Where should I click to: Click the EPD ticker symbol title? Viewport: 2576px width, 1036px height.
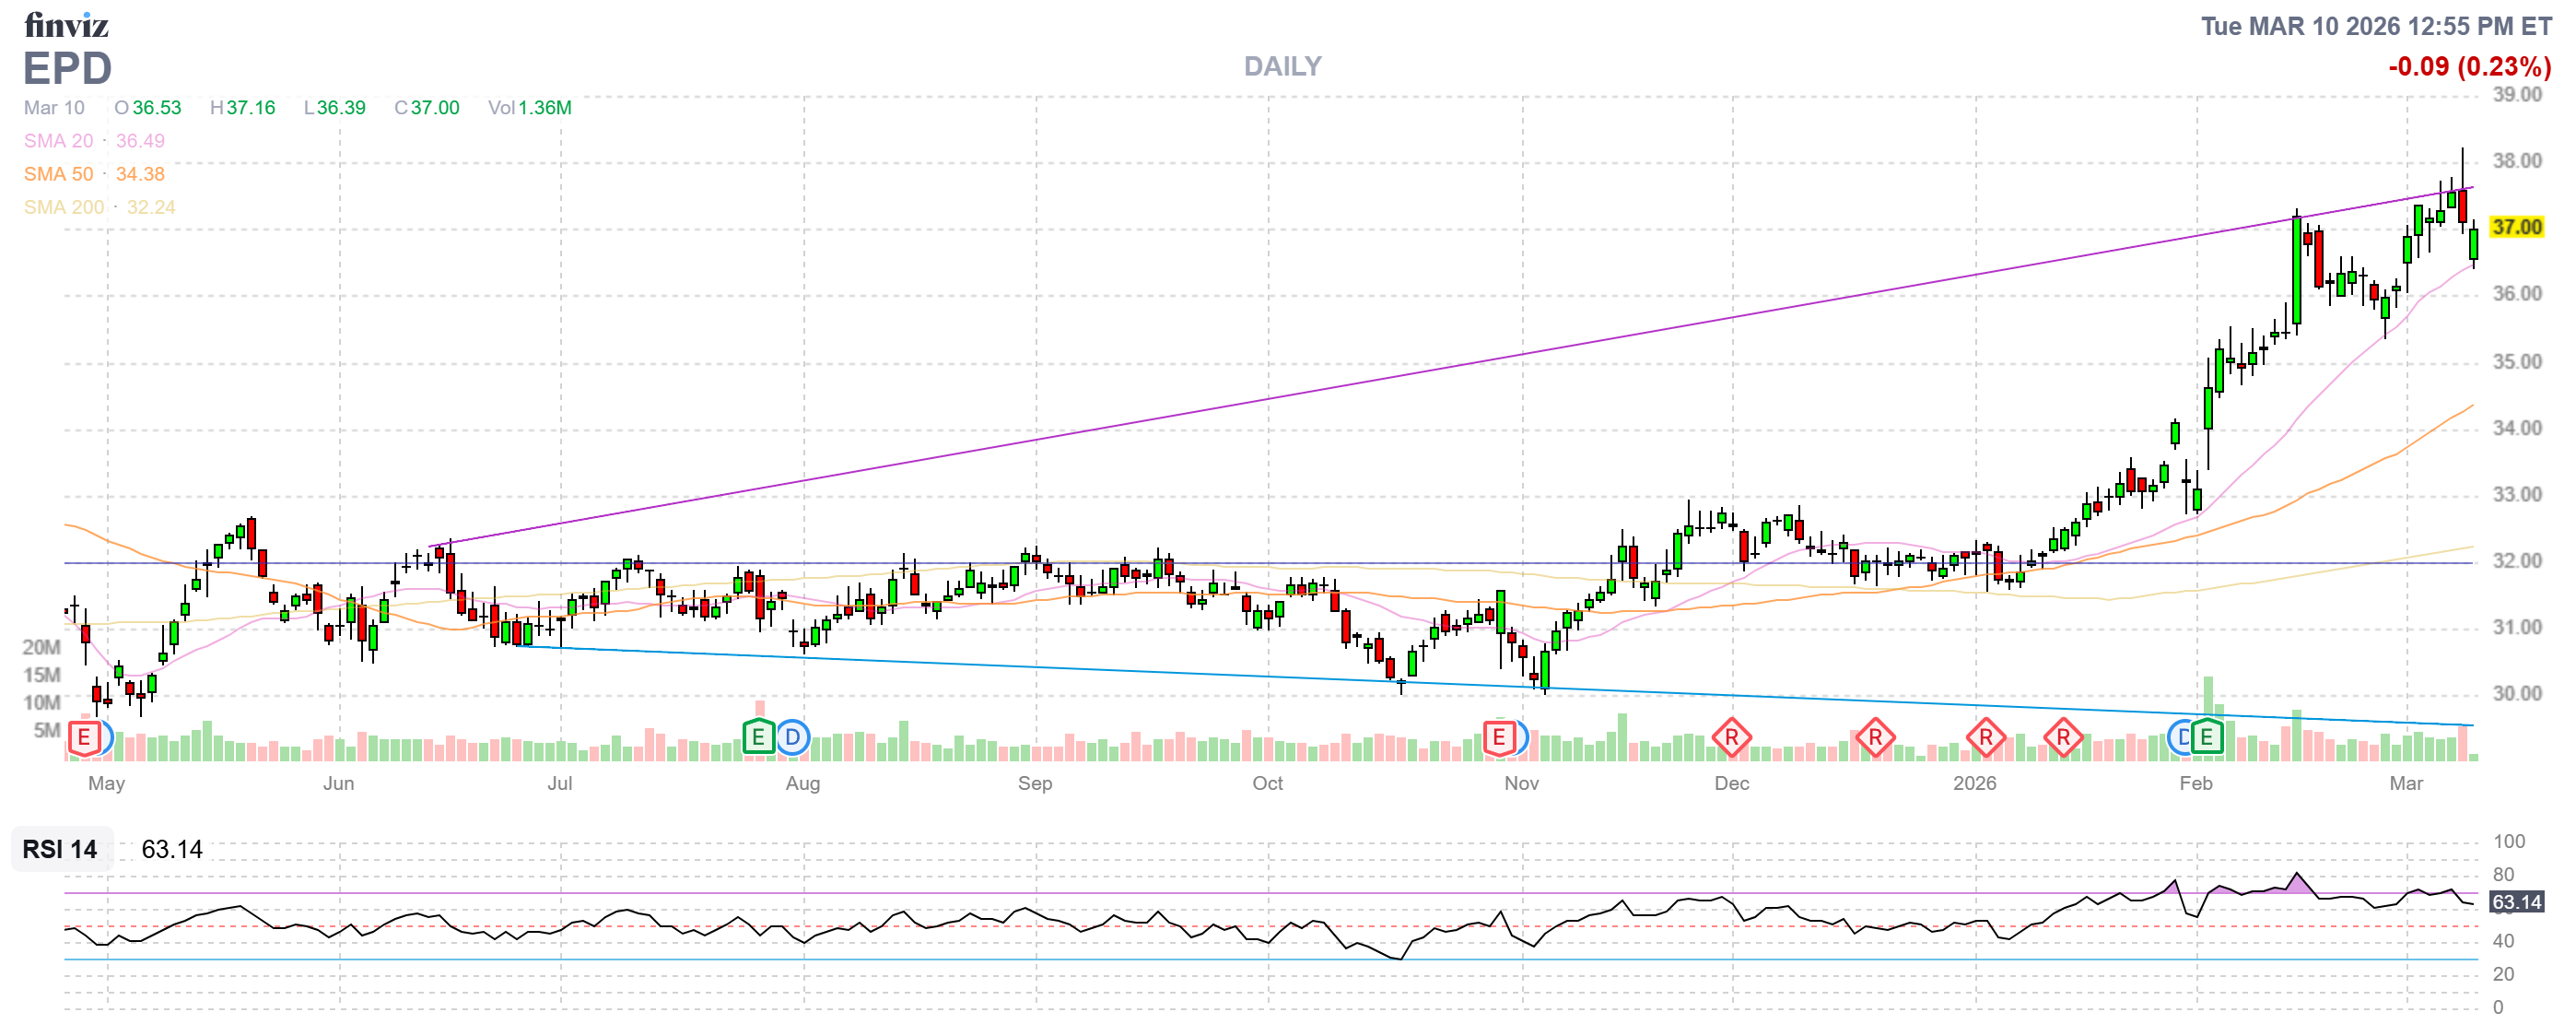[67, 68]
